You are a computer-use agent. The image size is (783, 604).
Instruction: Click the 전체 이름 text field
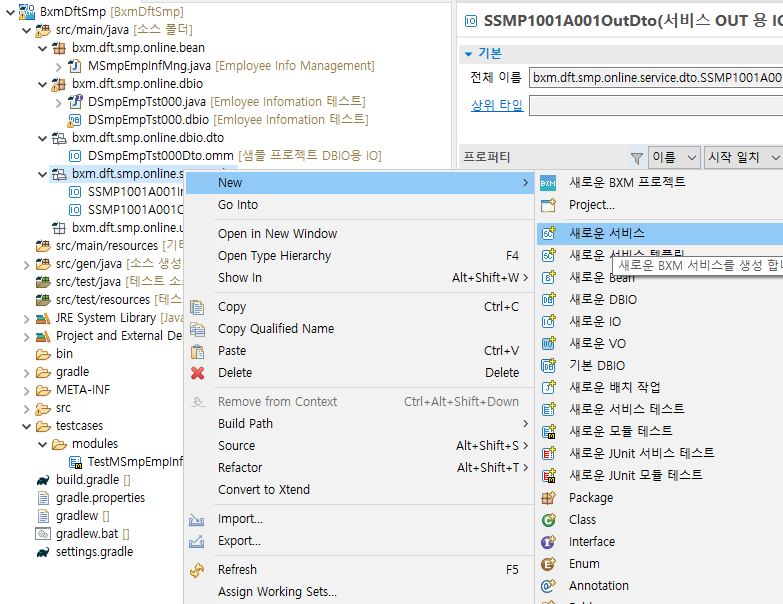655,77
